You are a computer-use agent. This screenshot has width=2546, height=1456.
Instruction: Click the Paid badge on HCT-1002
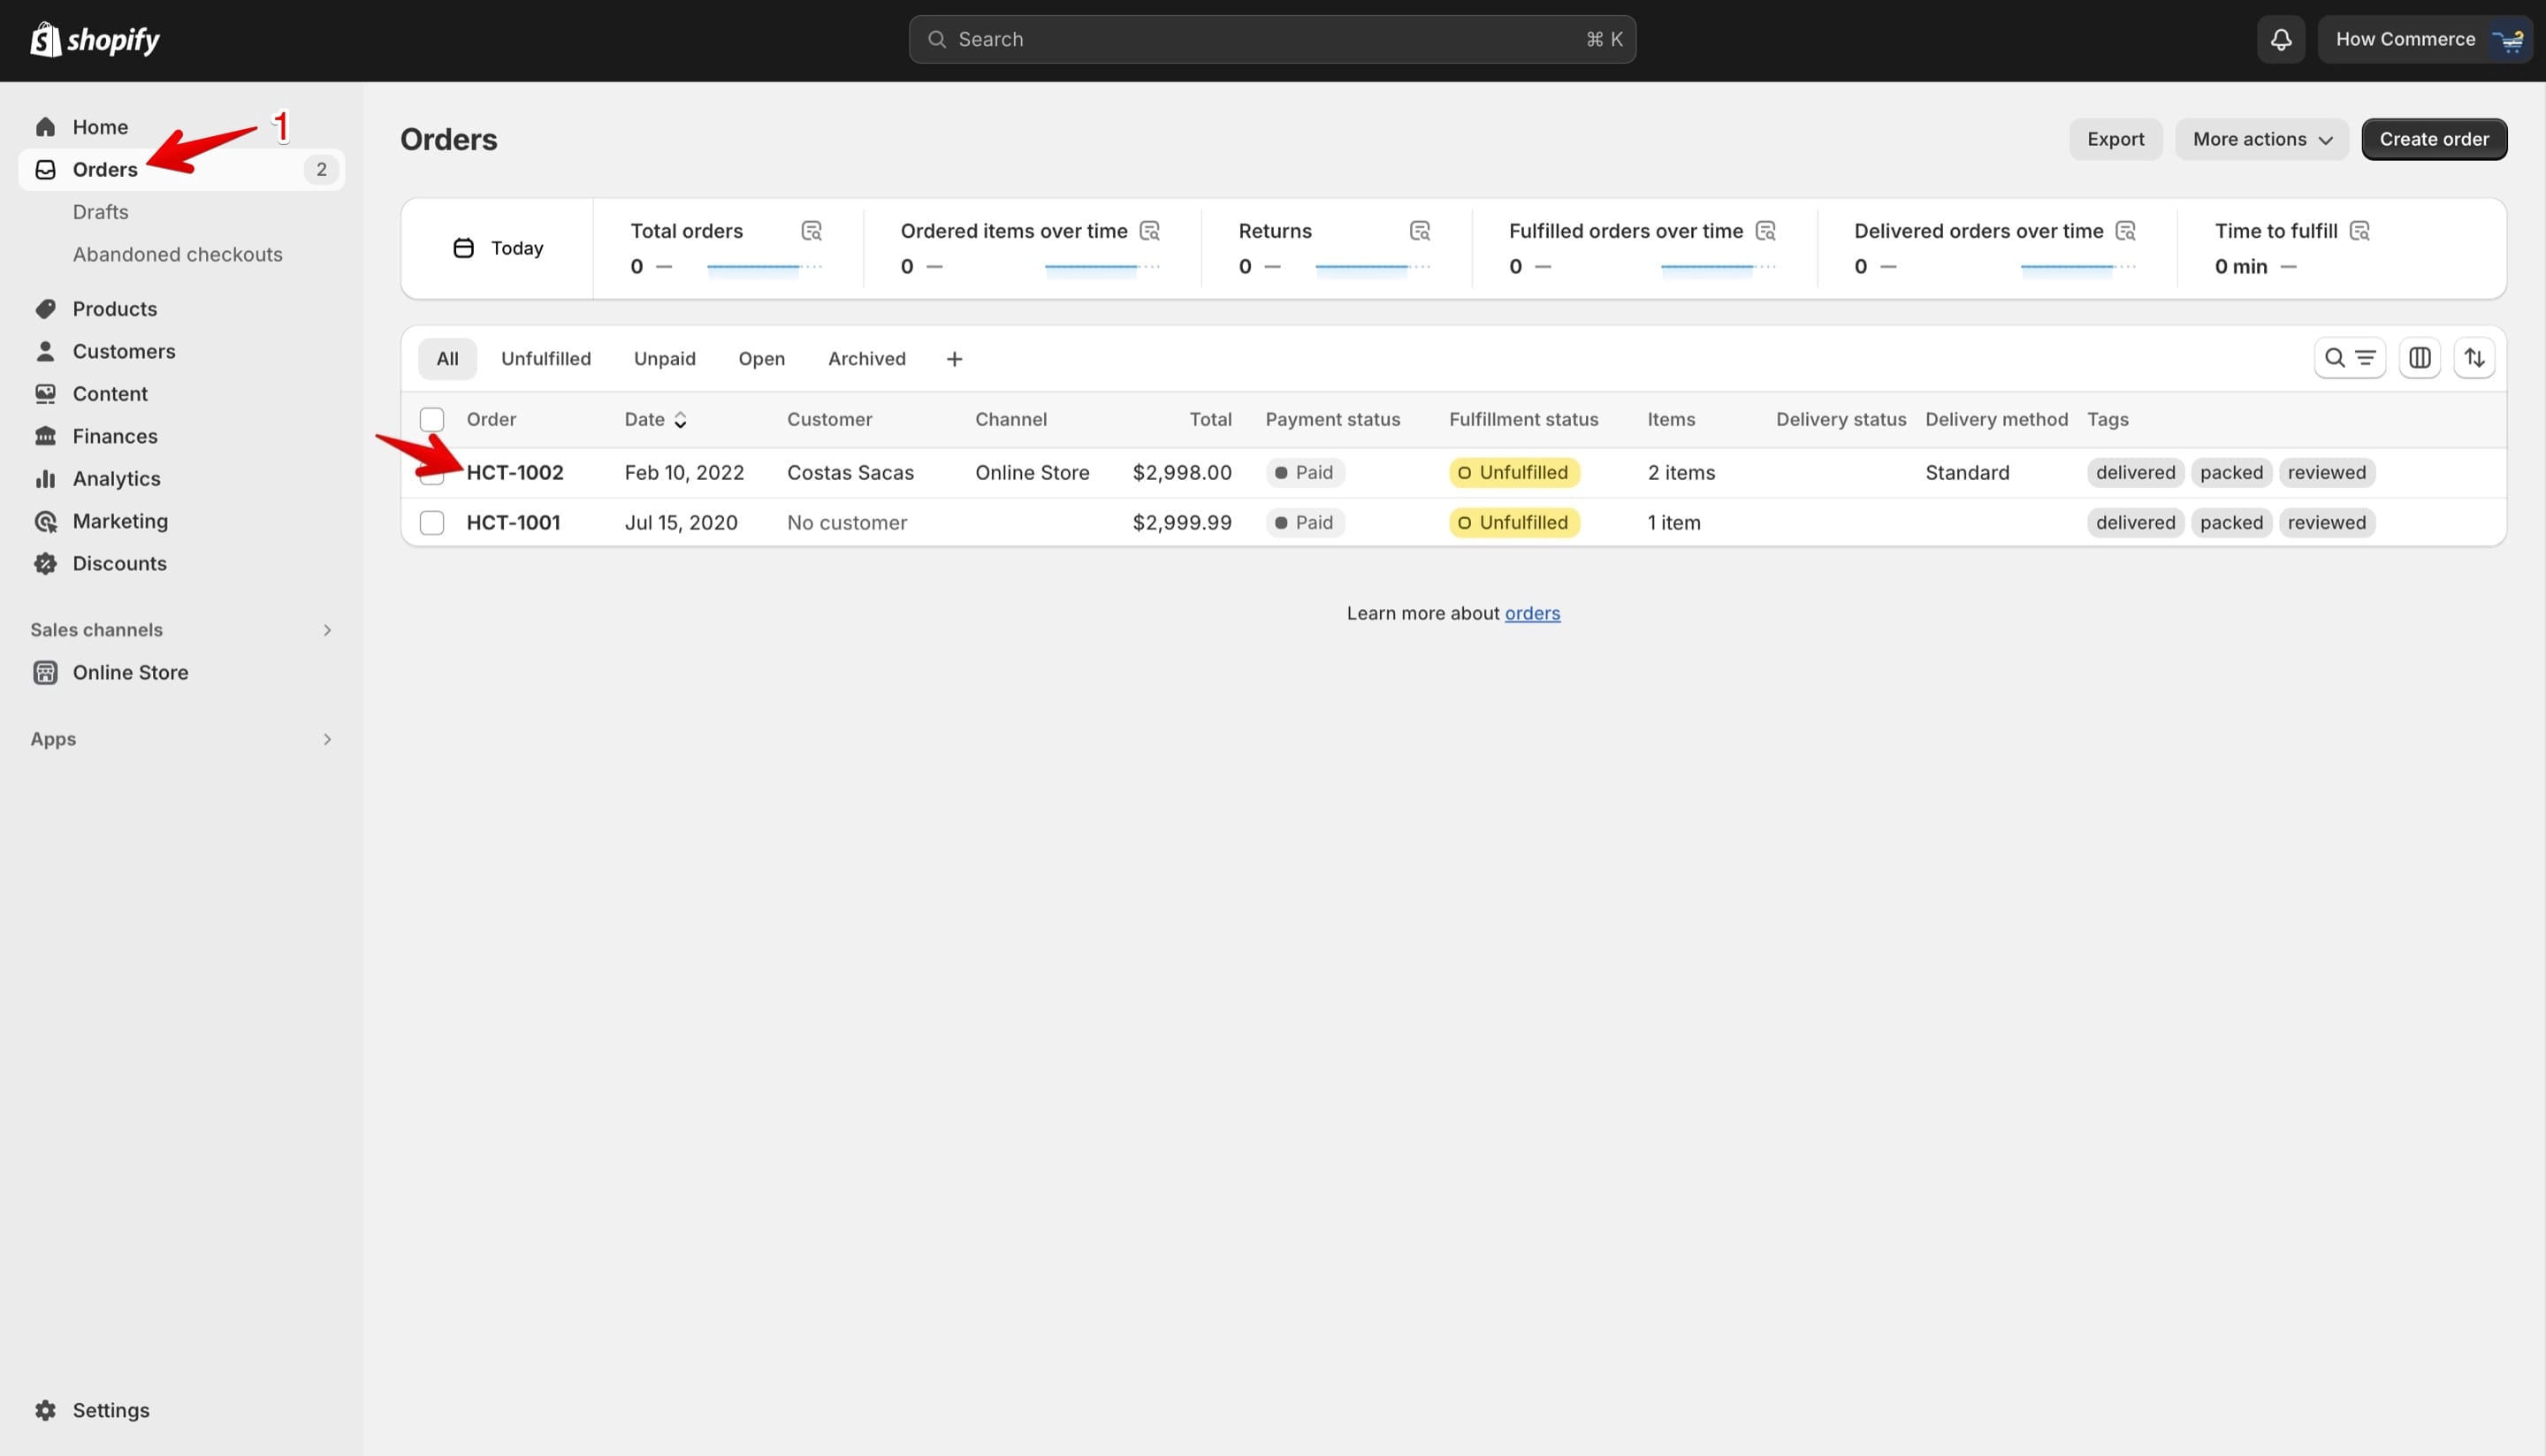pos(1305,473)
